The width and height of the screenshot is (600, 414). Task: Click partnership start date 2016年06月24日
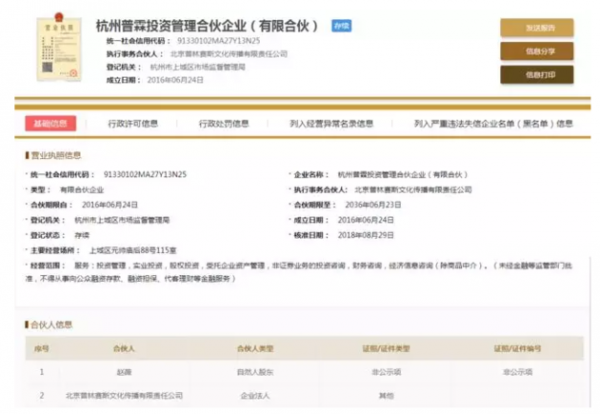click(x=110, y=205)
